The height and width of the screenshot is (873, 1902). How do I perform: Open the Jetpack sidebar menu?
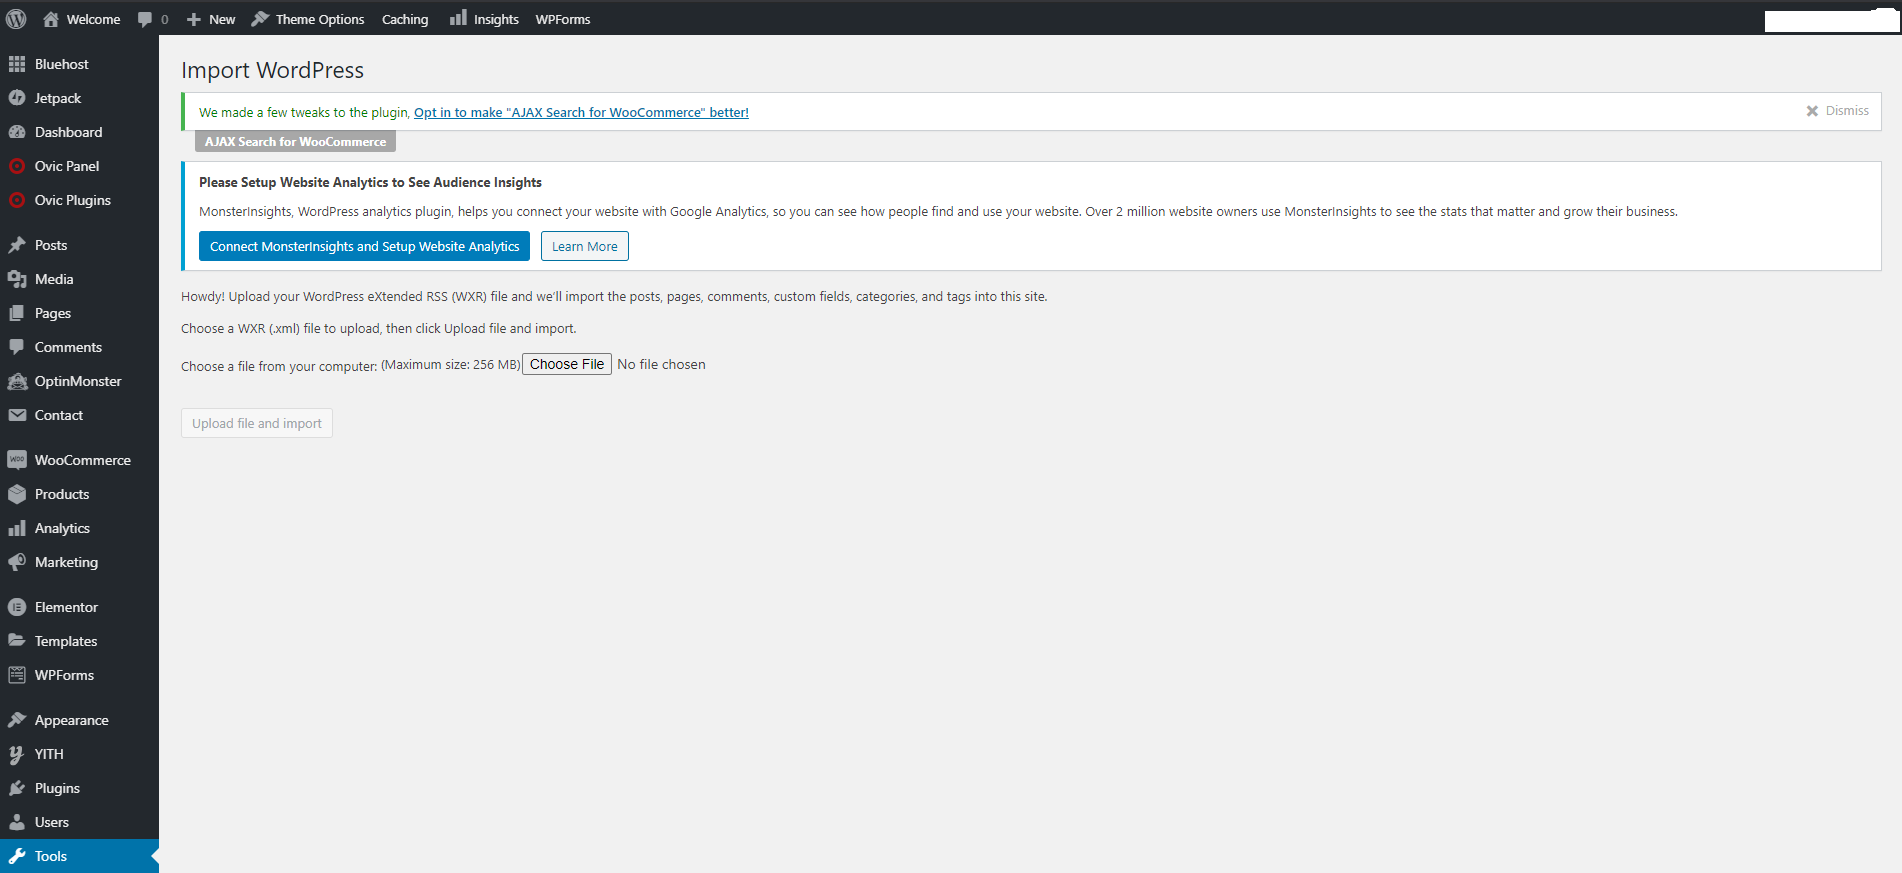[79, 98]
